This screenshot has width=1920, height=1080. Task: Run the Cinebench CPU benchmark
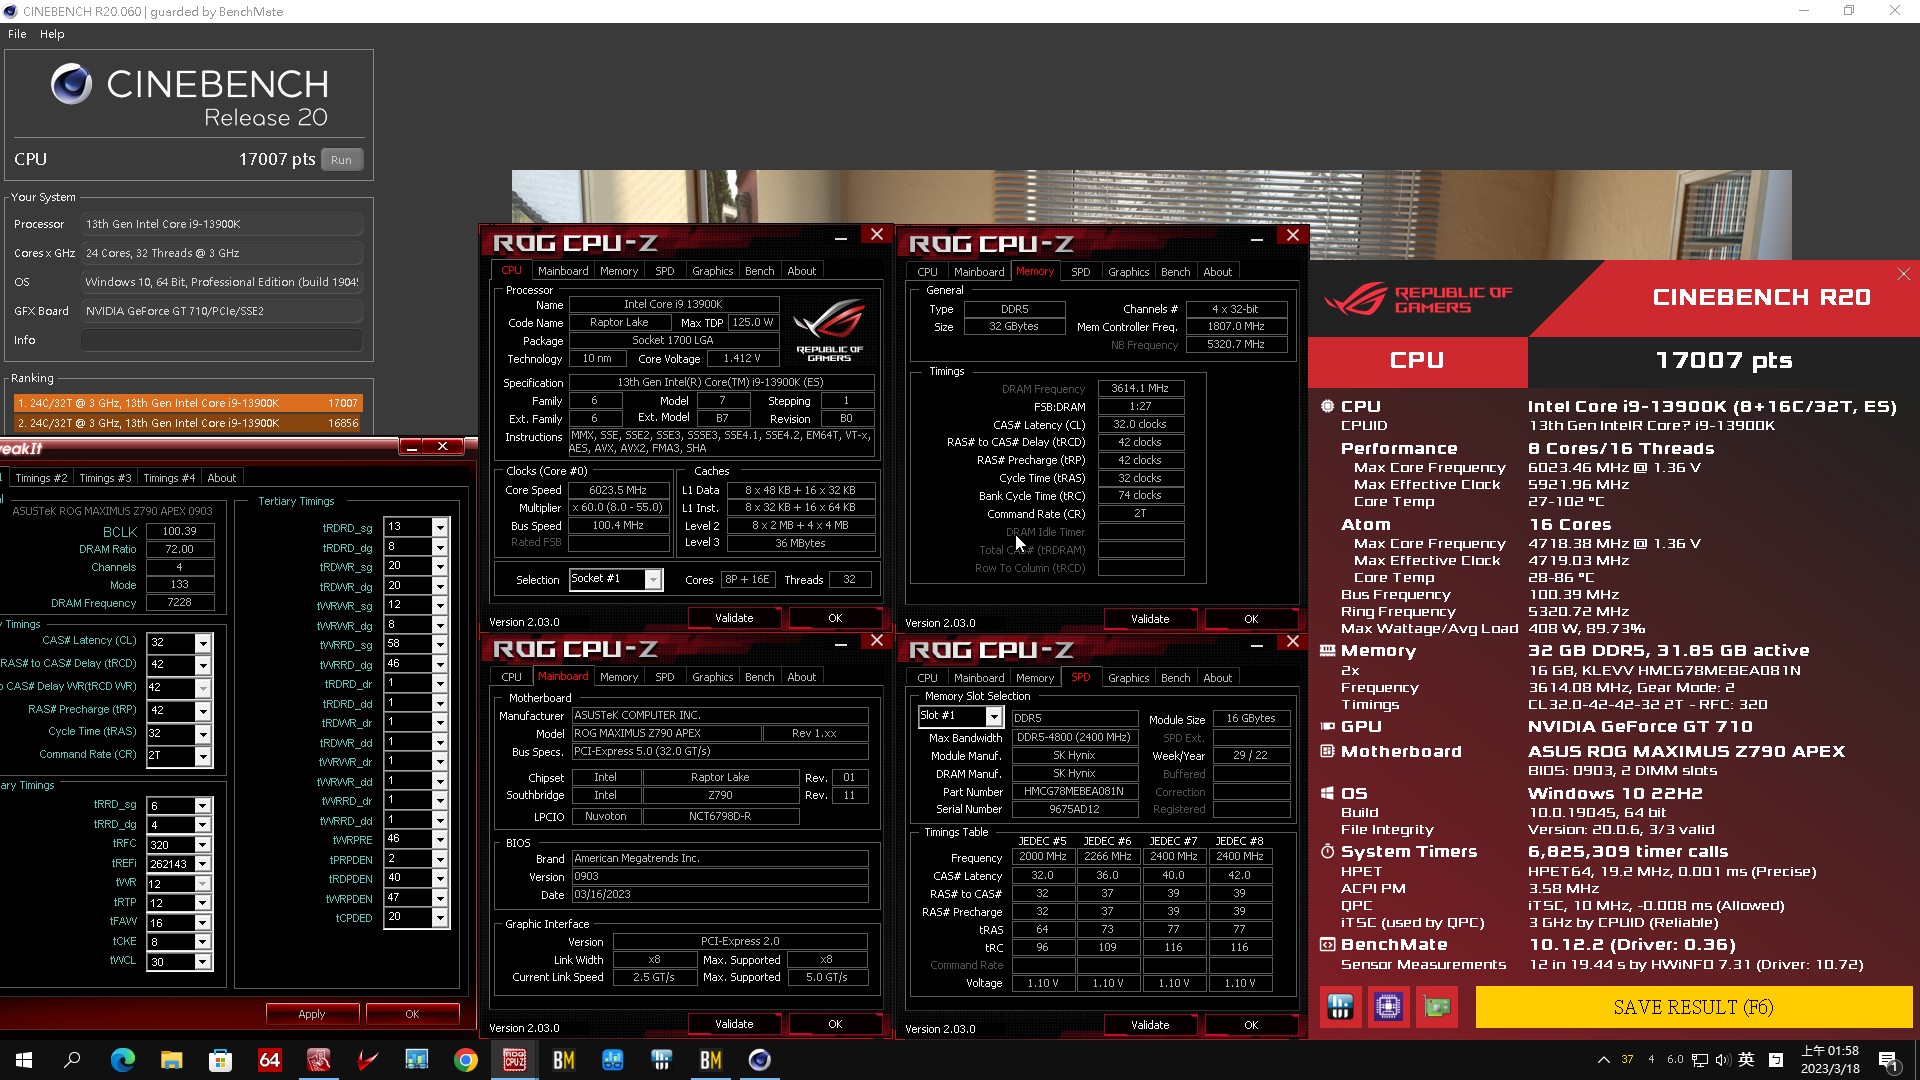[341, 160]
